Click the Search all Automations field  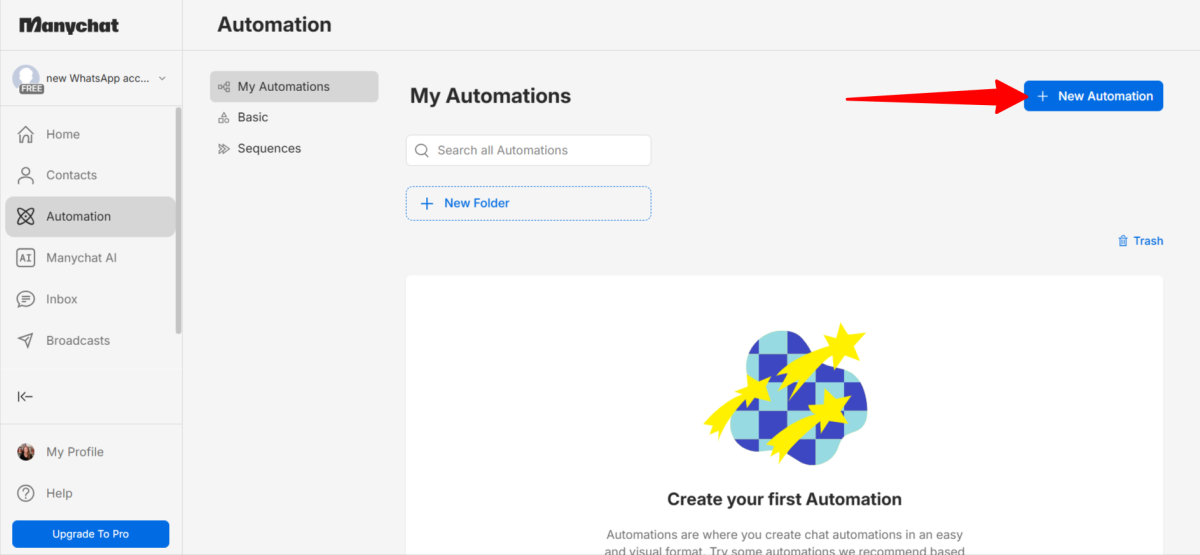(528, 150)
